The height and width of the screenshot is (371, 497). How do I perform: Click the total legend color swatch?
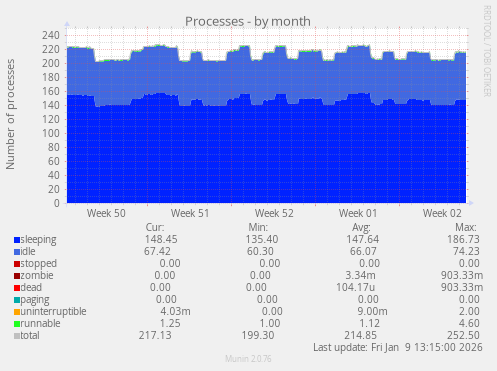pos(17,336)
